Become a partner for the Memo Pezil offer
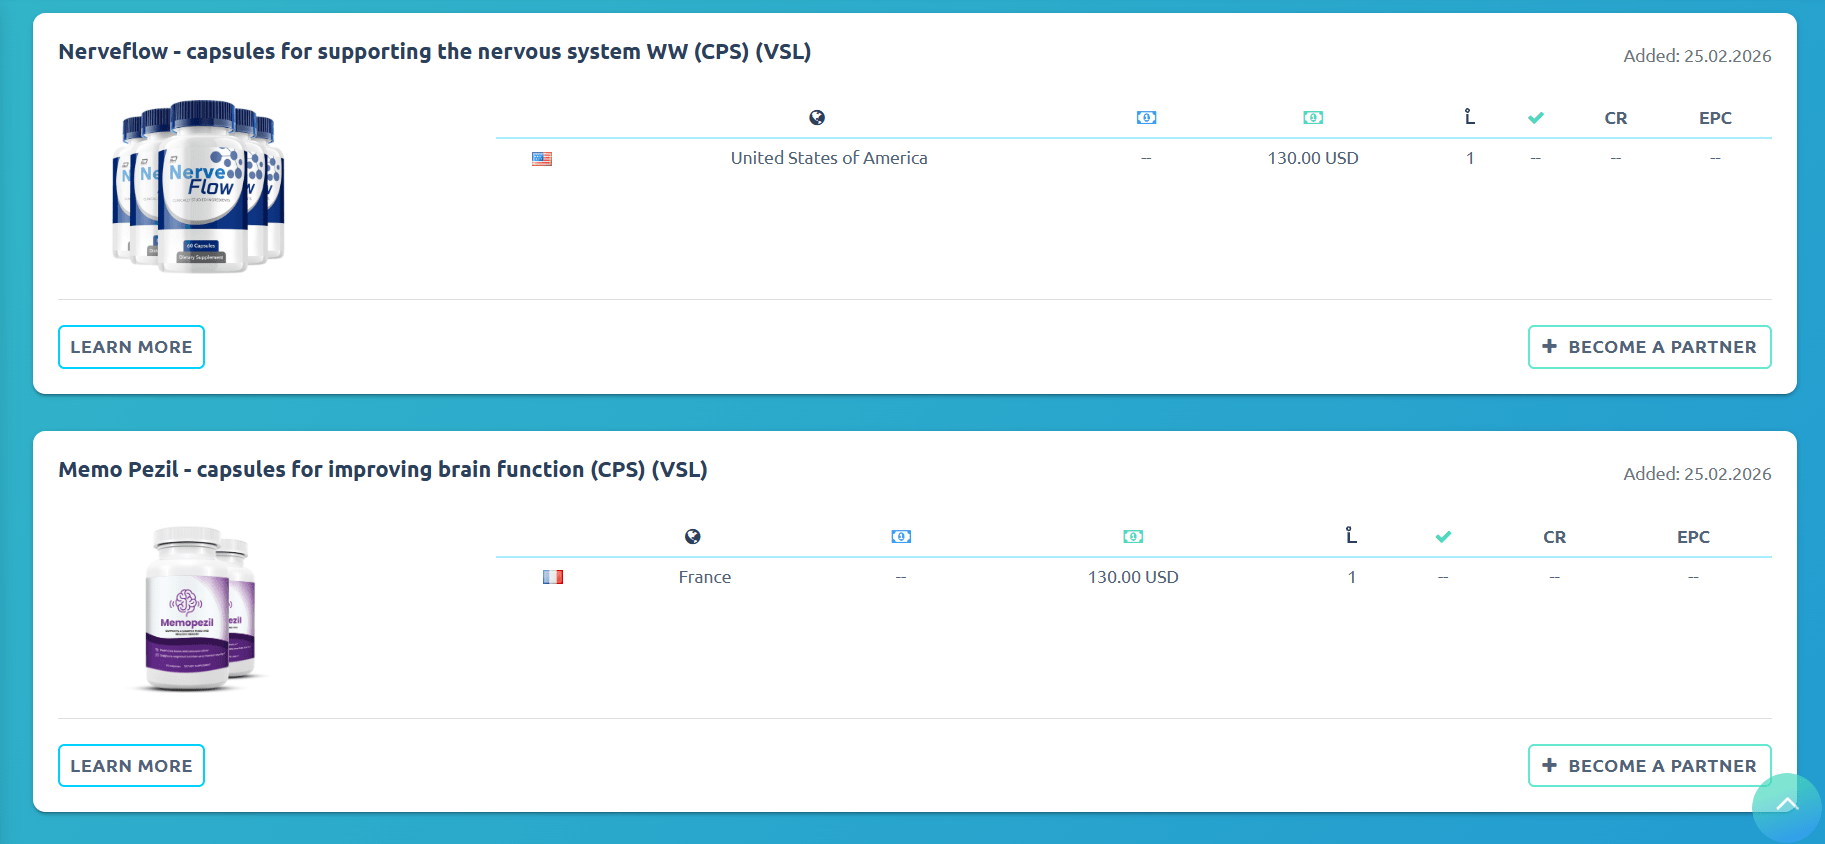Viewport: 1825px width, 844px height. pyautogui.click(x=1650, y=766)
